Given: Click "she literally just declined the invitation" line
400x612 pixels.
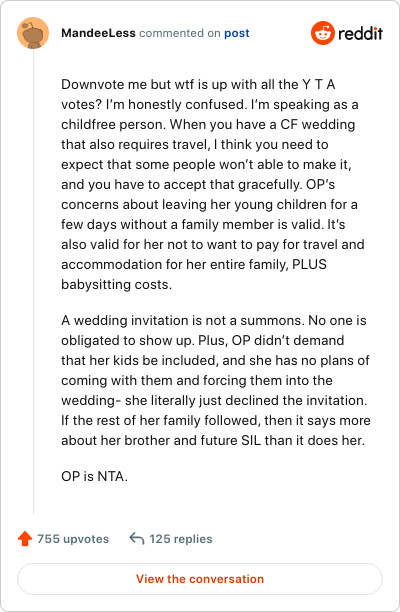Looking at the screenshot, I should [x=246, y=400].
